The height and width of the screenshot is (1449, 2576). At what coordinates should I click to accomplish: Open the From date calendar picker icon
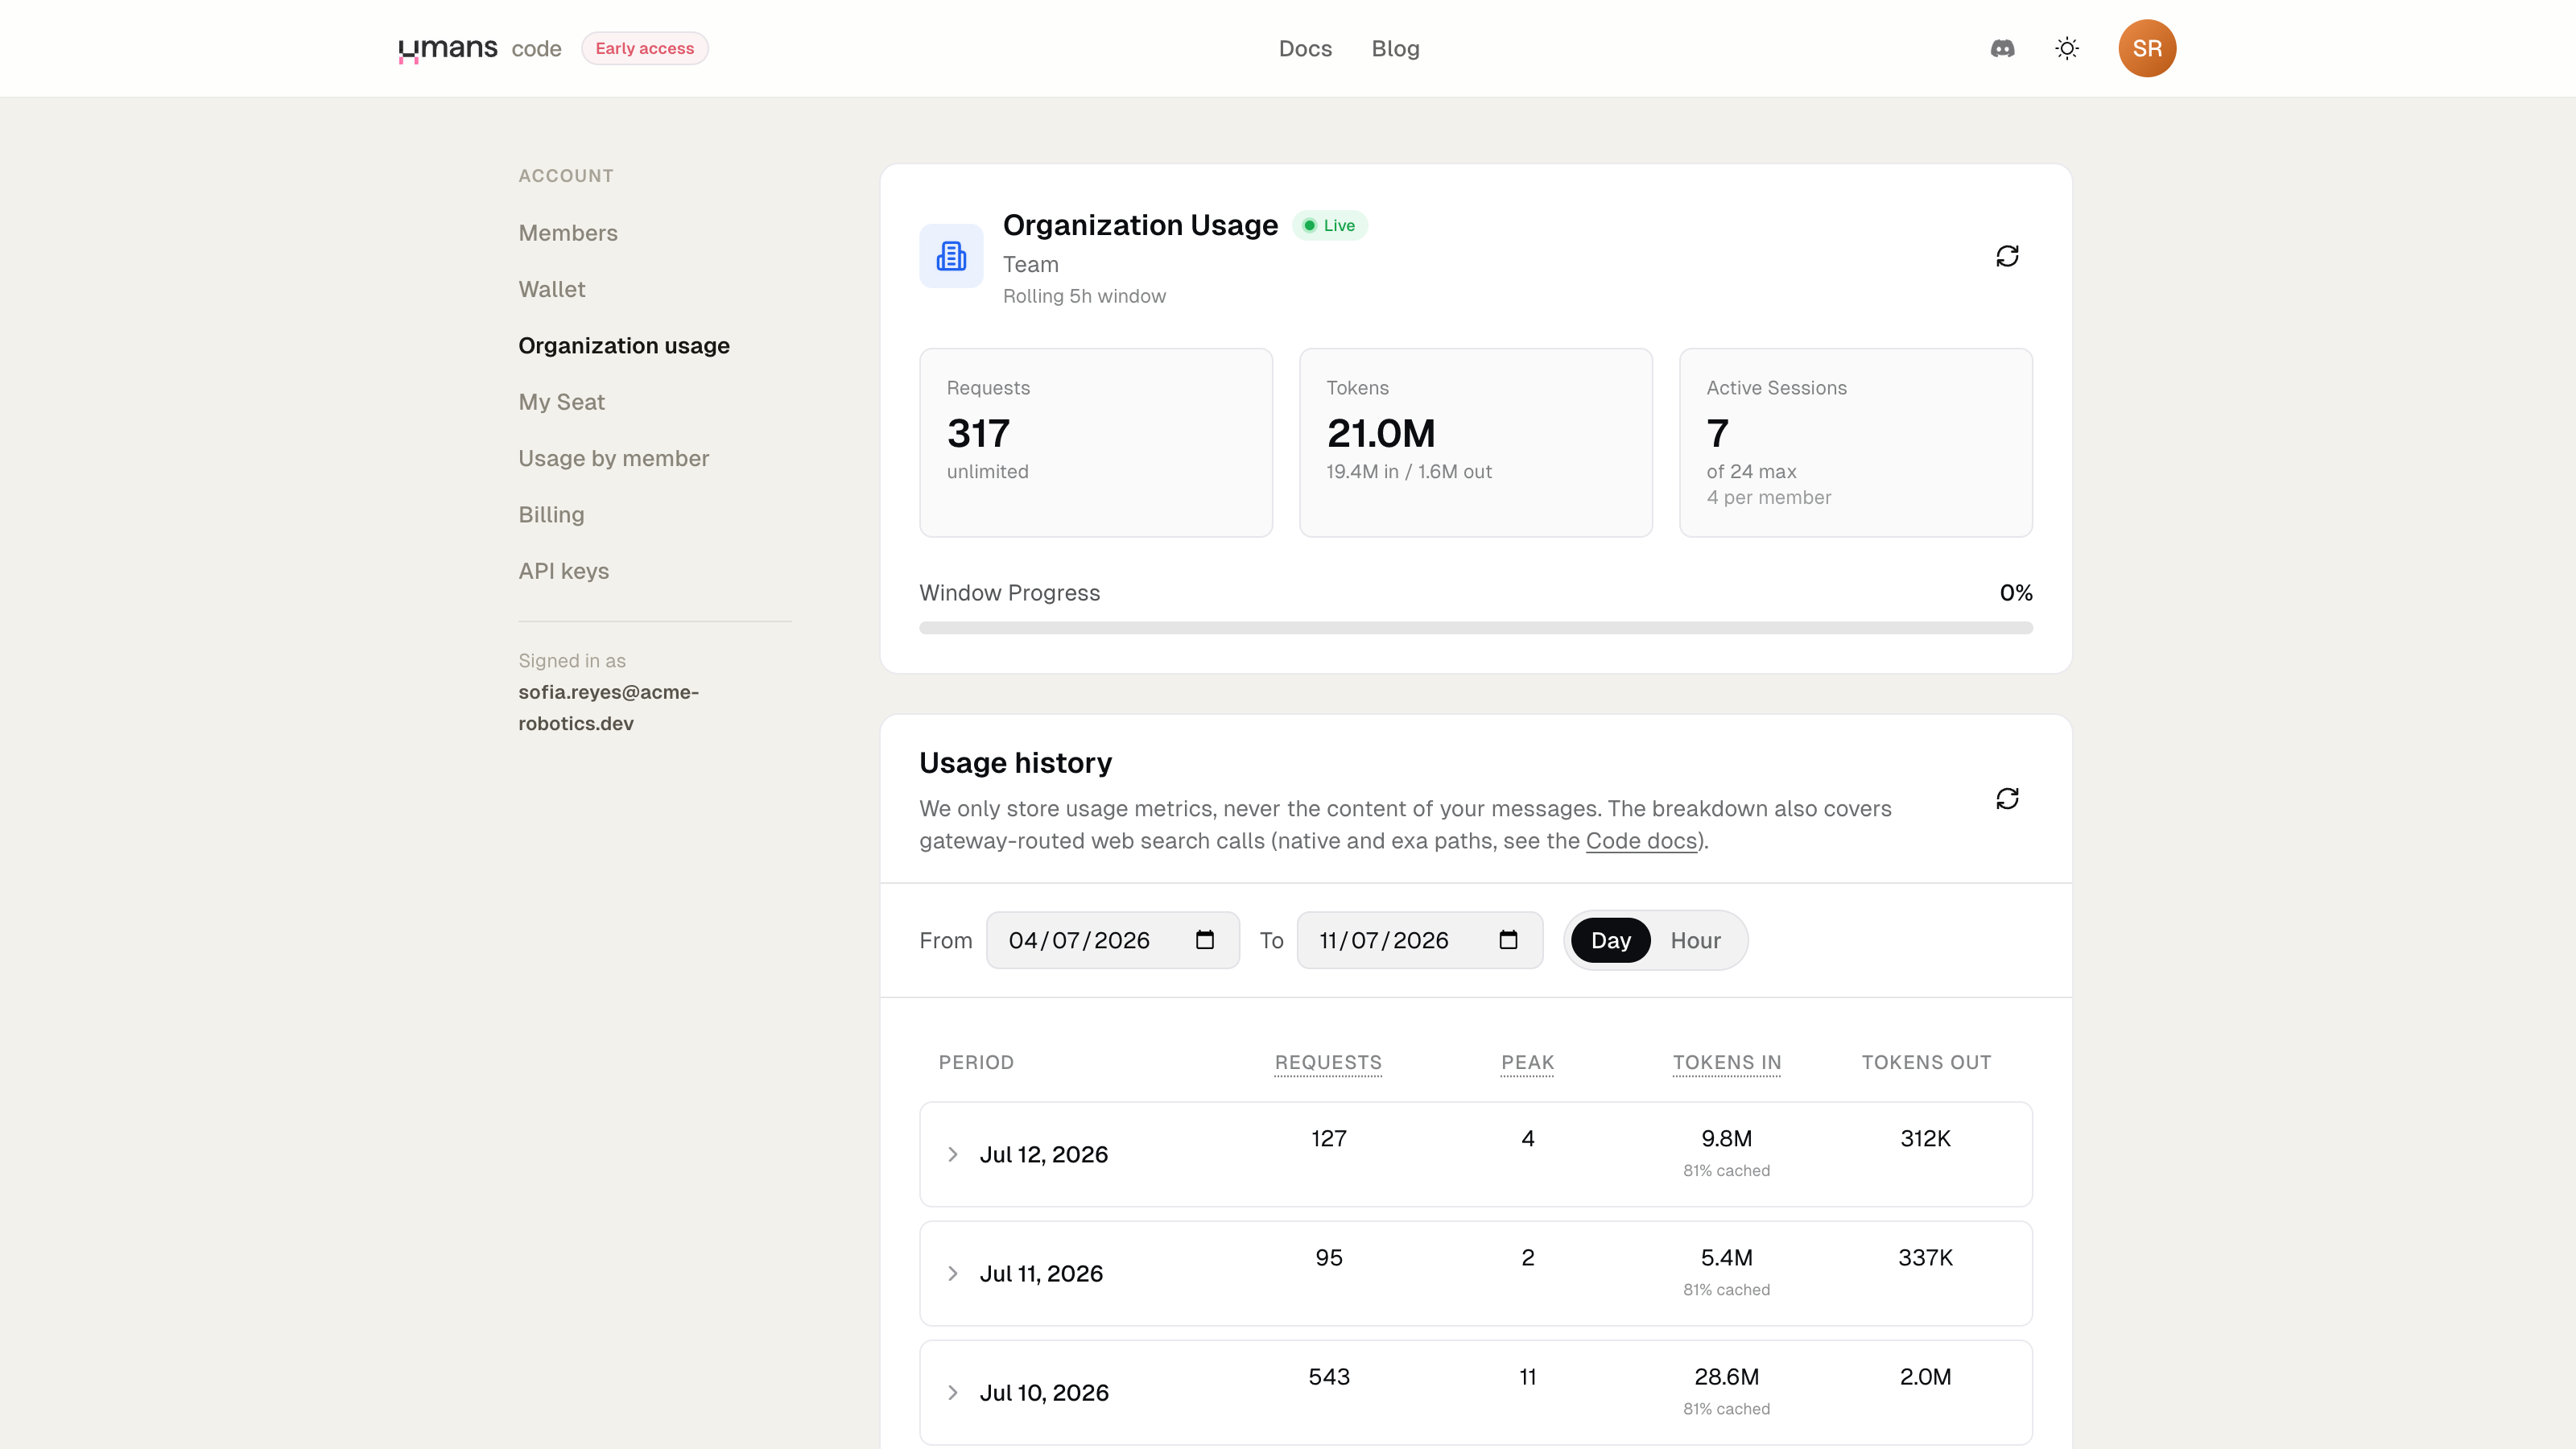[x=1205, y=940]
